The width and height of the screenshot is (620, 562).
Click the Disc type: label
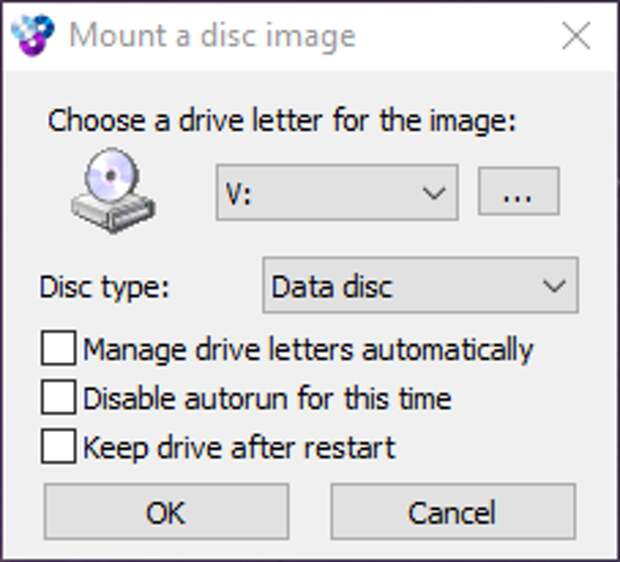[x=104, y=288]
